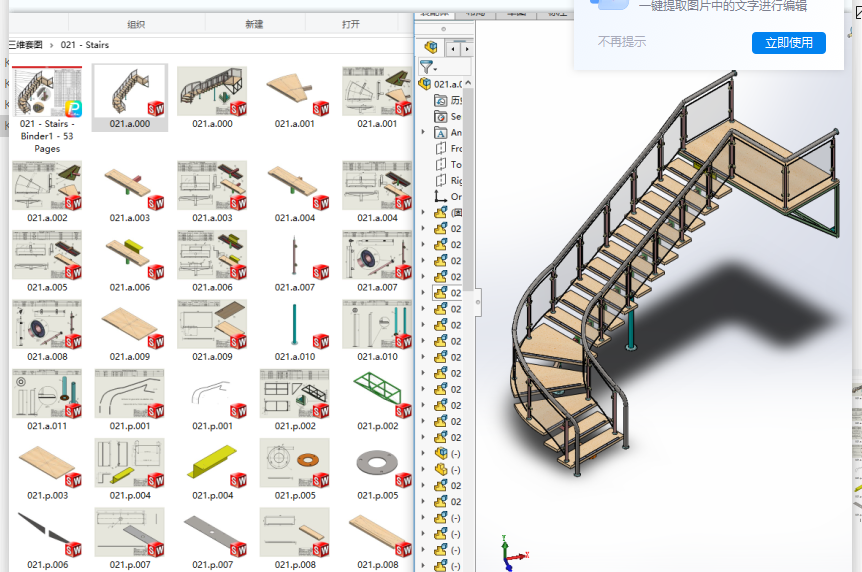Viewport: 862px width, 572px height.
Task: Select the highlighted 021.a.000 staircase assembly file
Action: tap(130, 97)
